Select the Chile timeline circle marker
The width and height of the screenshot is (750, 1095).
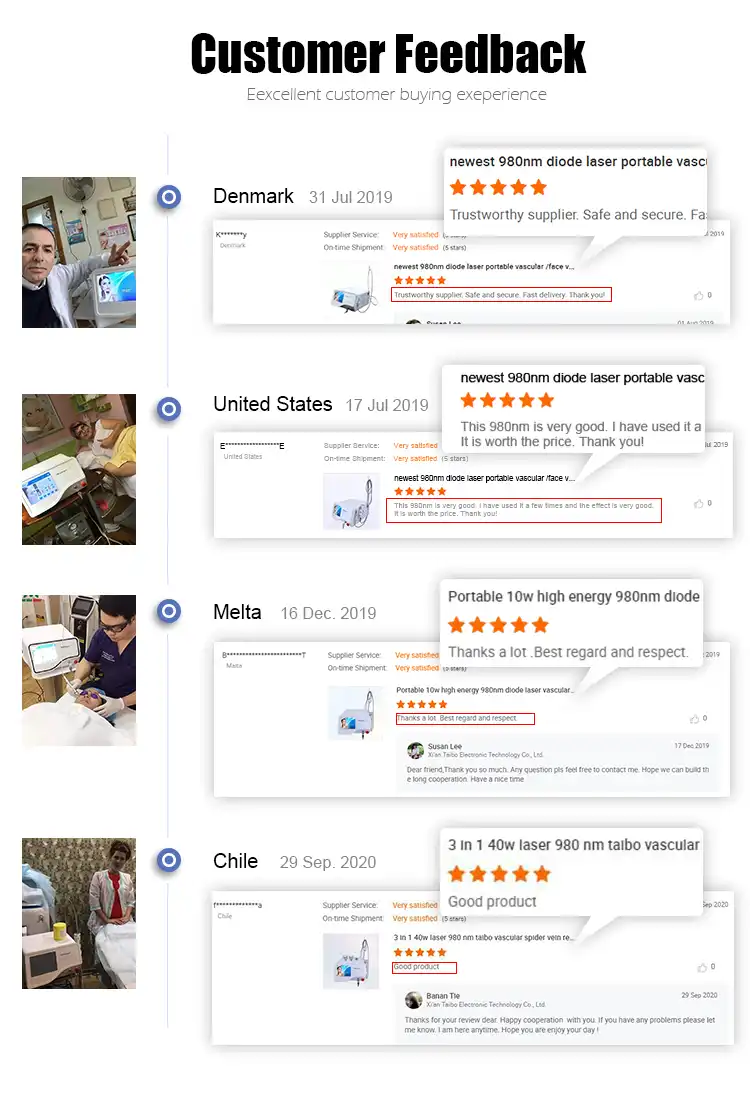coord(168,860)
